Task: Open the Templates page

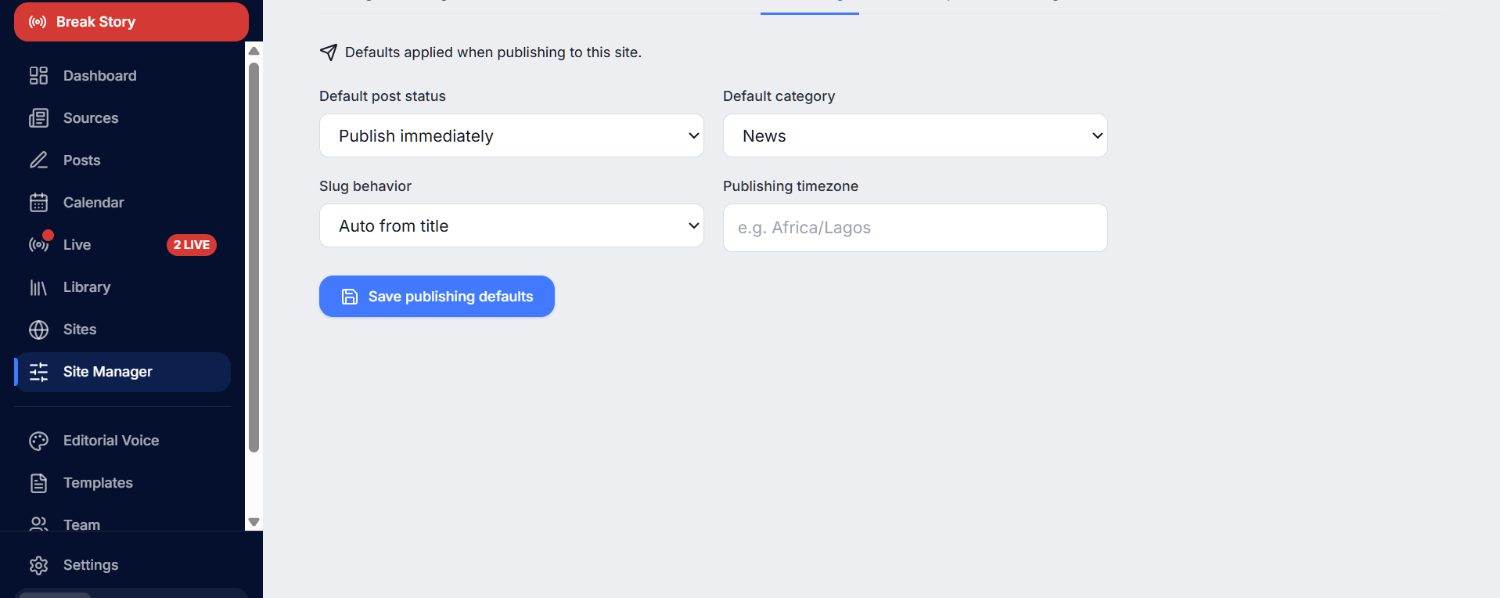Action: pos(122,483)
